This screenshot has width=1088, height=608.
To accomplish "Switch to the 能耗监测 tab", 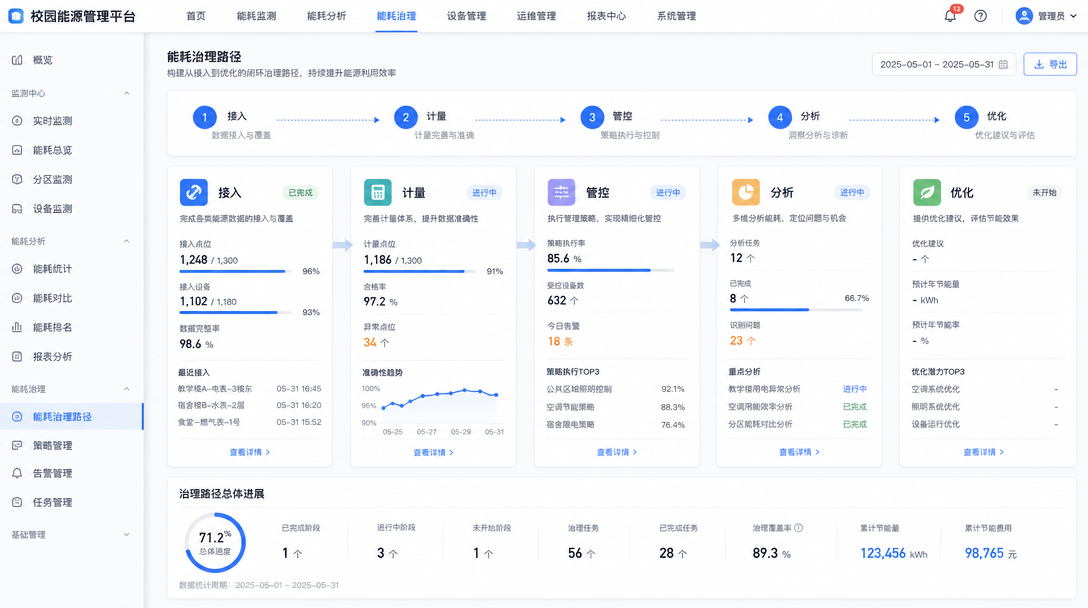I will tap(256, 16).
